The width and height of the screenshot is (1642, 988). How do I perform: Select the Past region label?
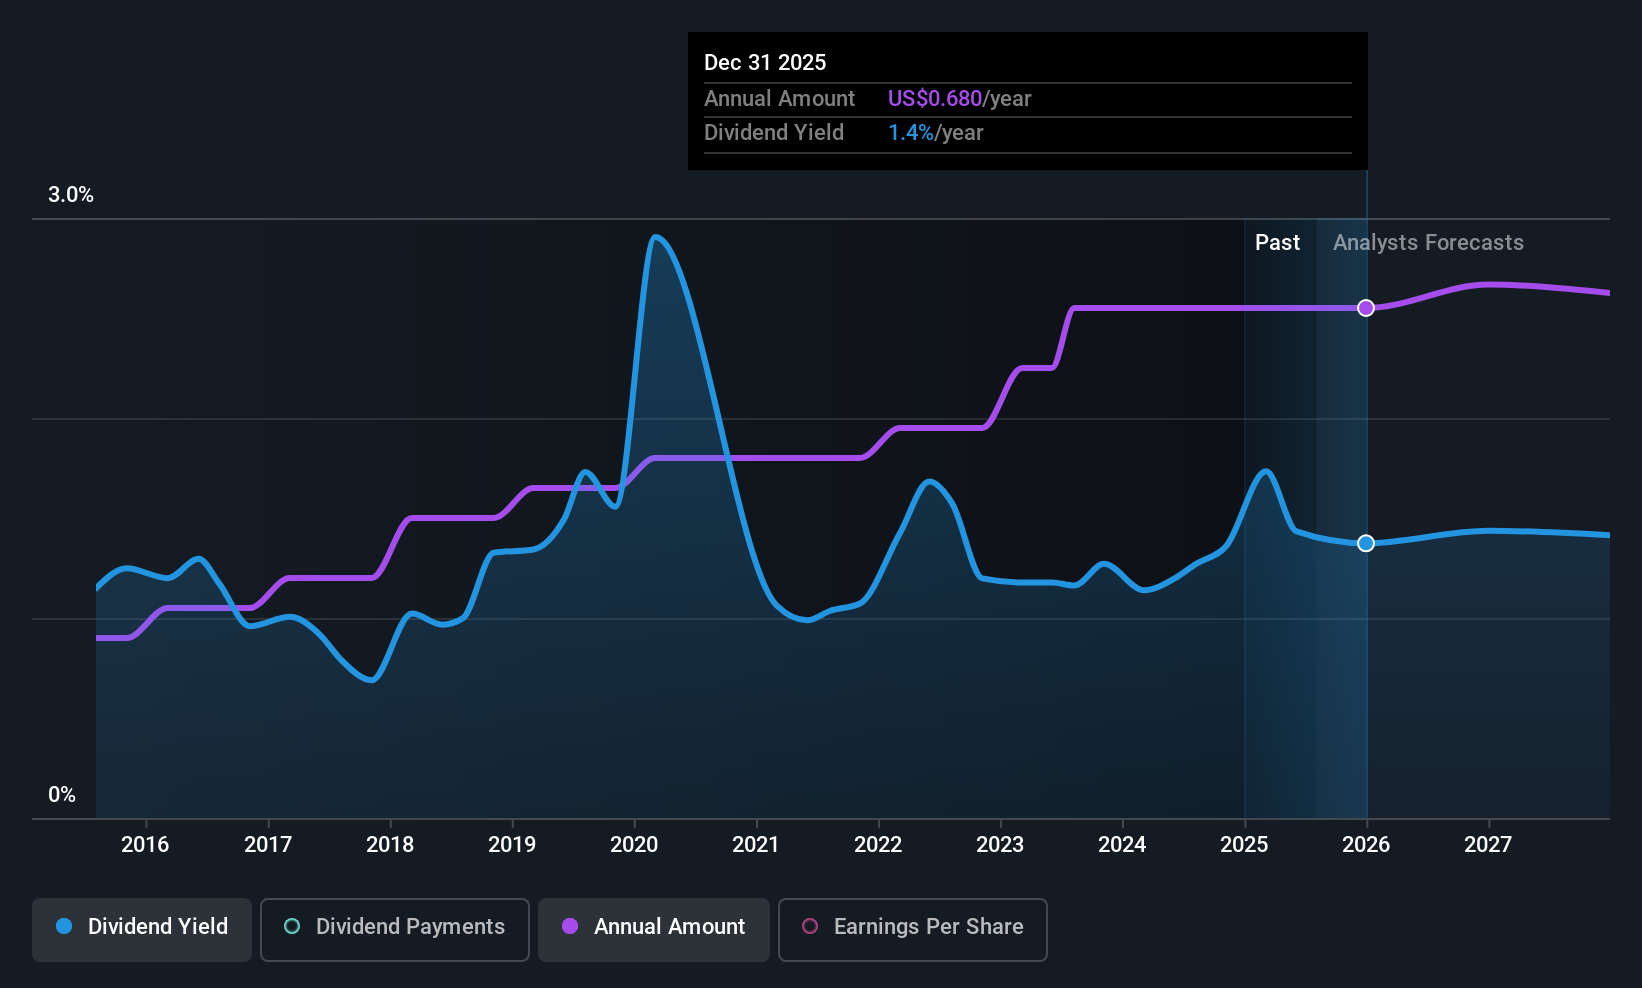pos(1277,242)
